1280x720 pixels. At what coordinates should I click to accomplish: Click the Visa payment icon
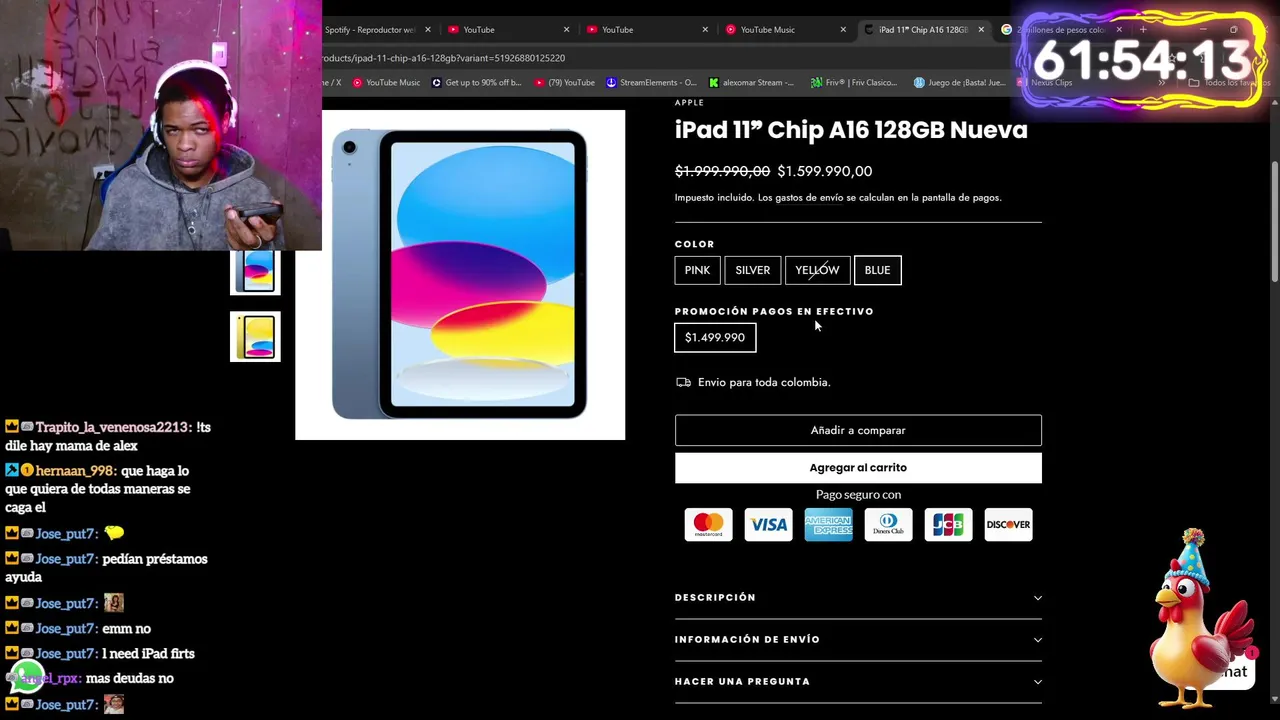point(768,525)
